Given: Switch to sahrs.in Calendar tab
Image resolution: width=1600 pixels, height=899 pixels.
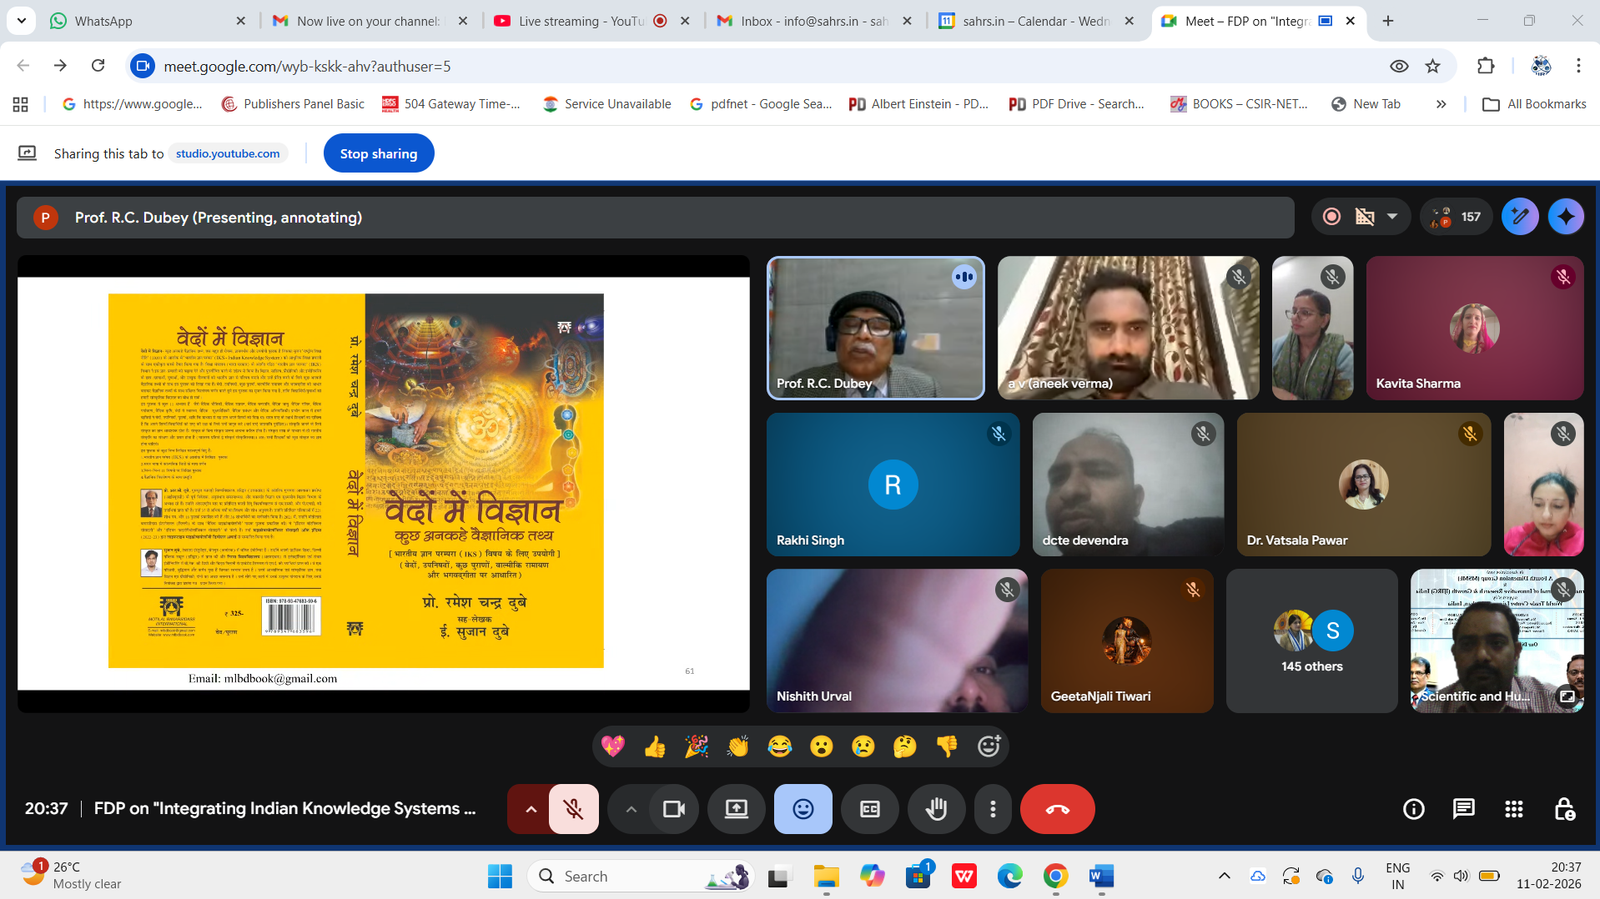Looking at the screenshot, I should (x=1035, y=21).
